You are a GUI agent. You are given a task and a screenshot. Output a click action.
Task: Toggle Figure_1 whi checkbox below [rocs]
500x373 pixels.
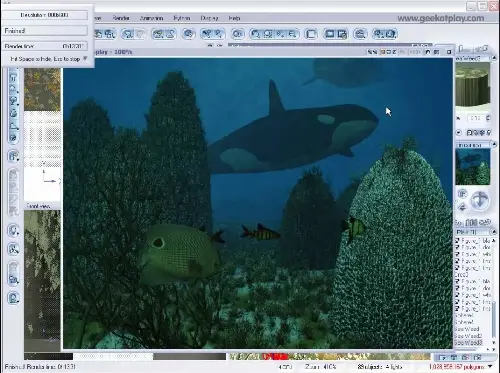click(457, 295)
